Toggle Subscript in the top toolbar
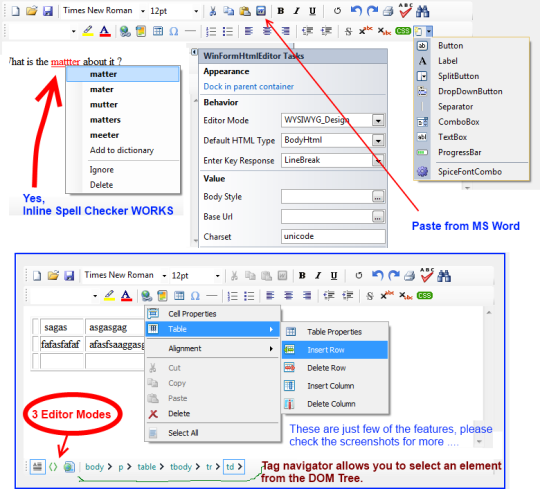Image resolution: width=540 pixels, height=489 pixels. pyautogui.click(x=384, y=31)
